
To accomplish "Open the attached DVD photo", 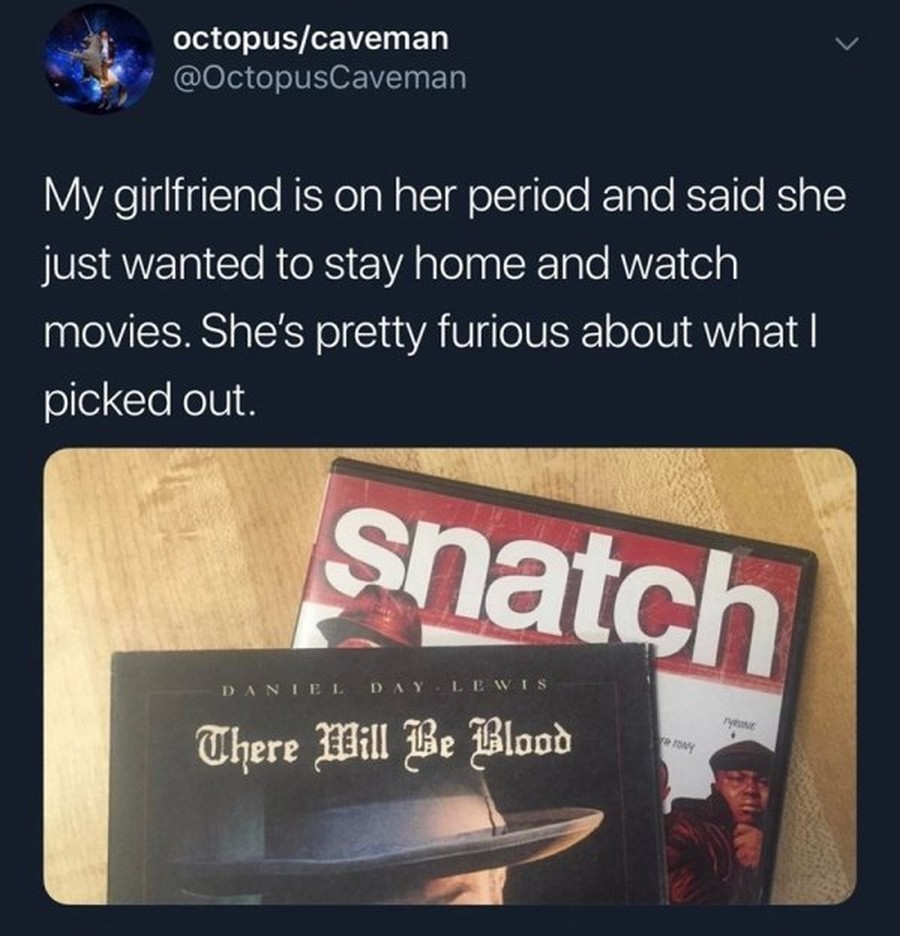I will (450, 676).
